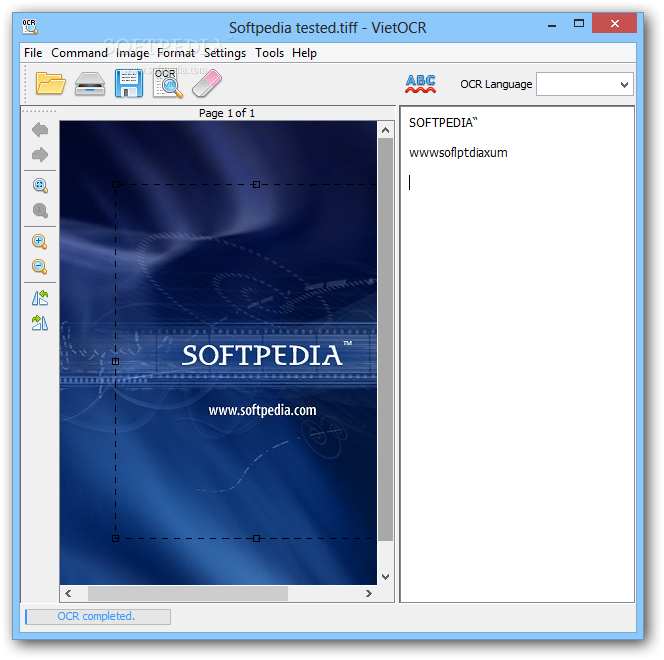Open the Help menu

304,53
